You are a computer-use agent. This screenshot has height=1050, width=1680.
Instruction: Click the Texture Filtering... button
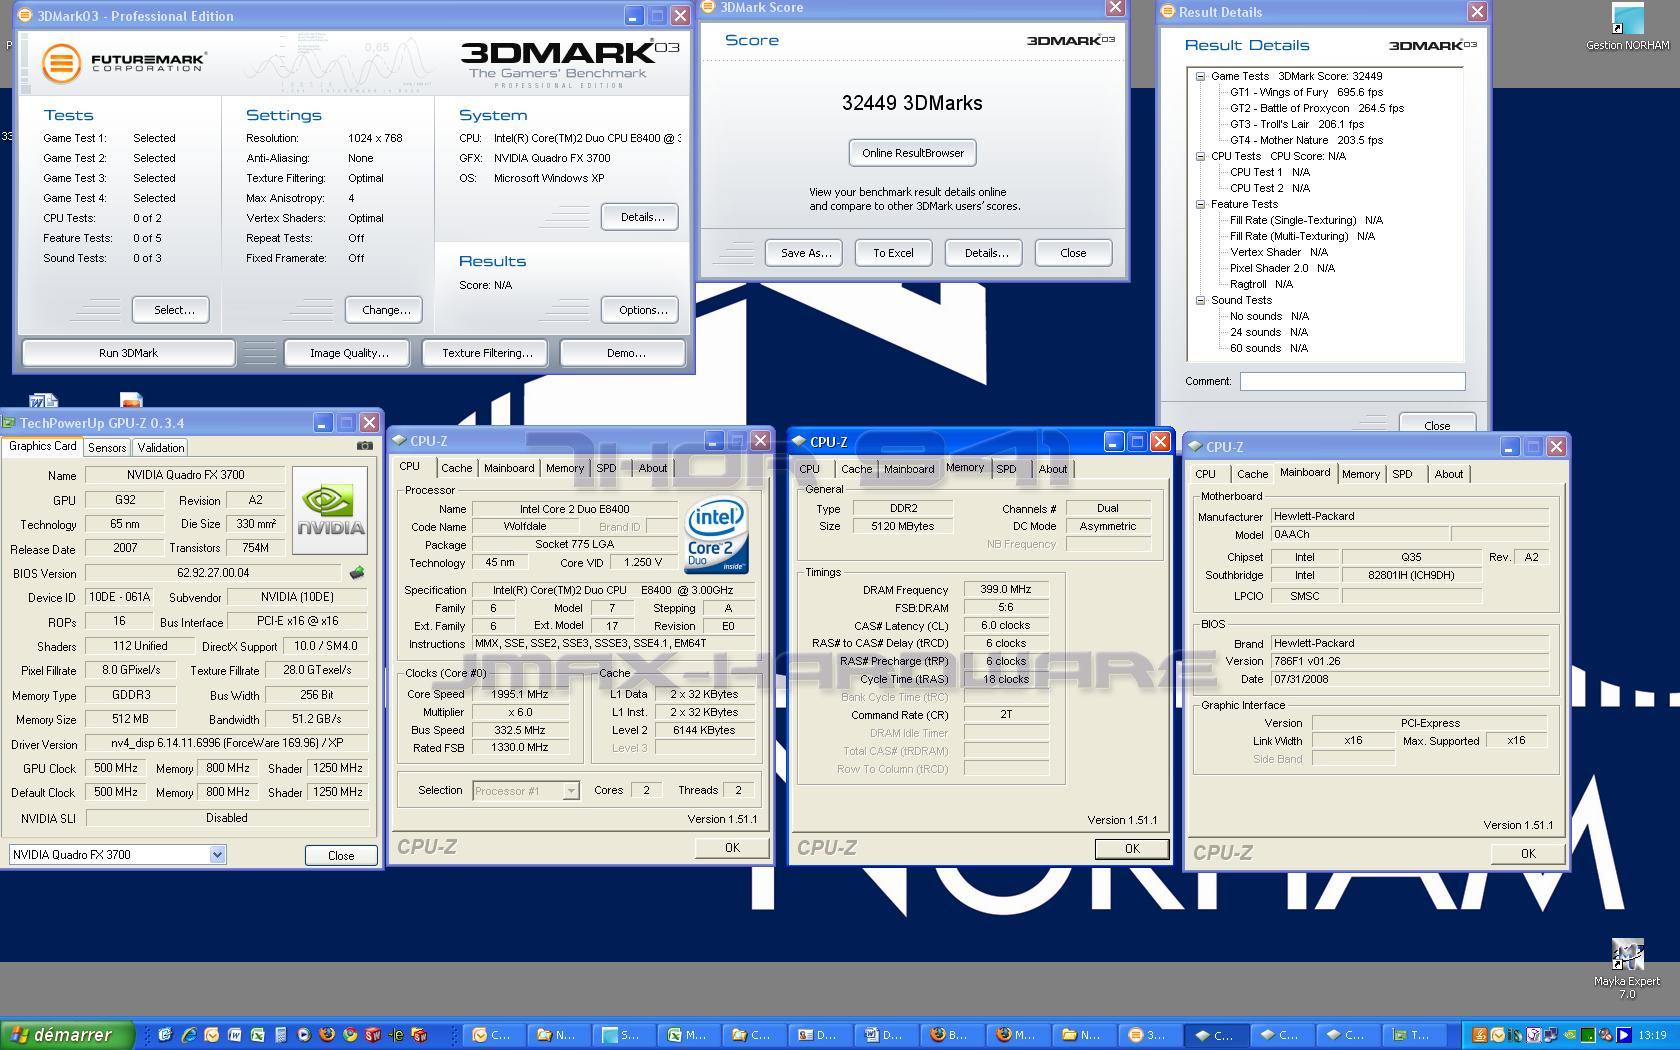487,353
